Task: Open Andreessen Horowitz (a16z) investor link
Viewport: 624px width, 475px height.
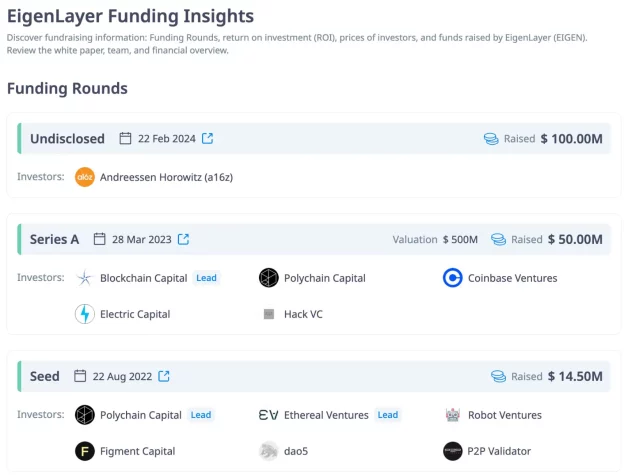Action: point(166,177)
